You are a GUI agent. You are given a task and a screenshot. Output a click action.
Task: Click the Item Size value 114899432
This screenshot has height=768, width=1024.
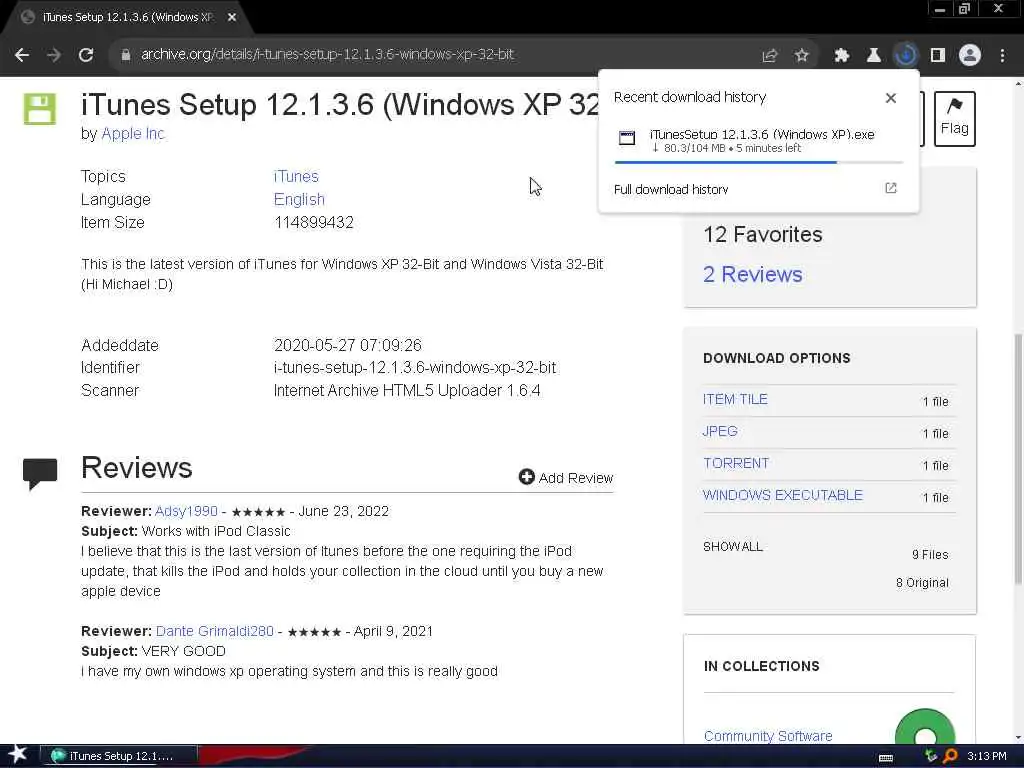pos(313,223)
